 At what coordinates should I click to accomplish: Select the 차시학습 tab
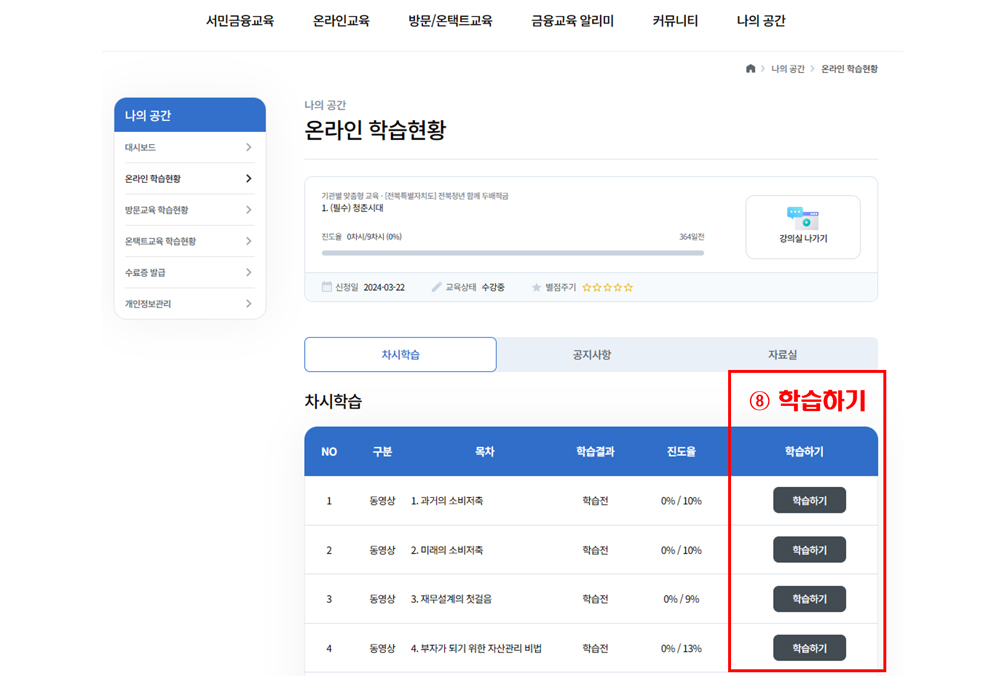click(x=401, y=355)
